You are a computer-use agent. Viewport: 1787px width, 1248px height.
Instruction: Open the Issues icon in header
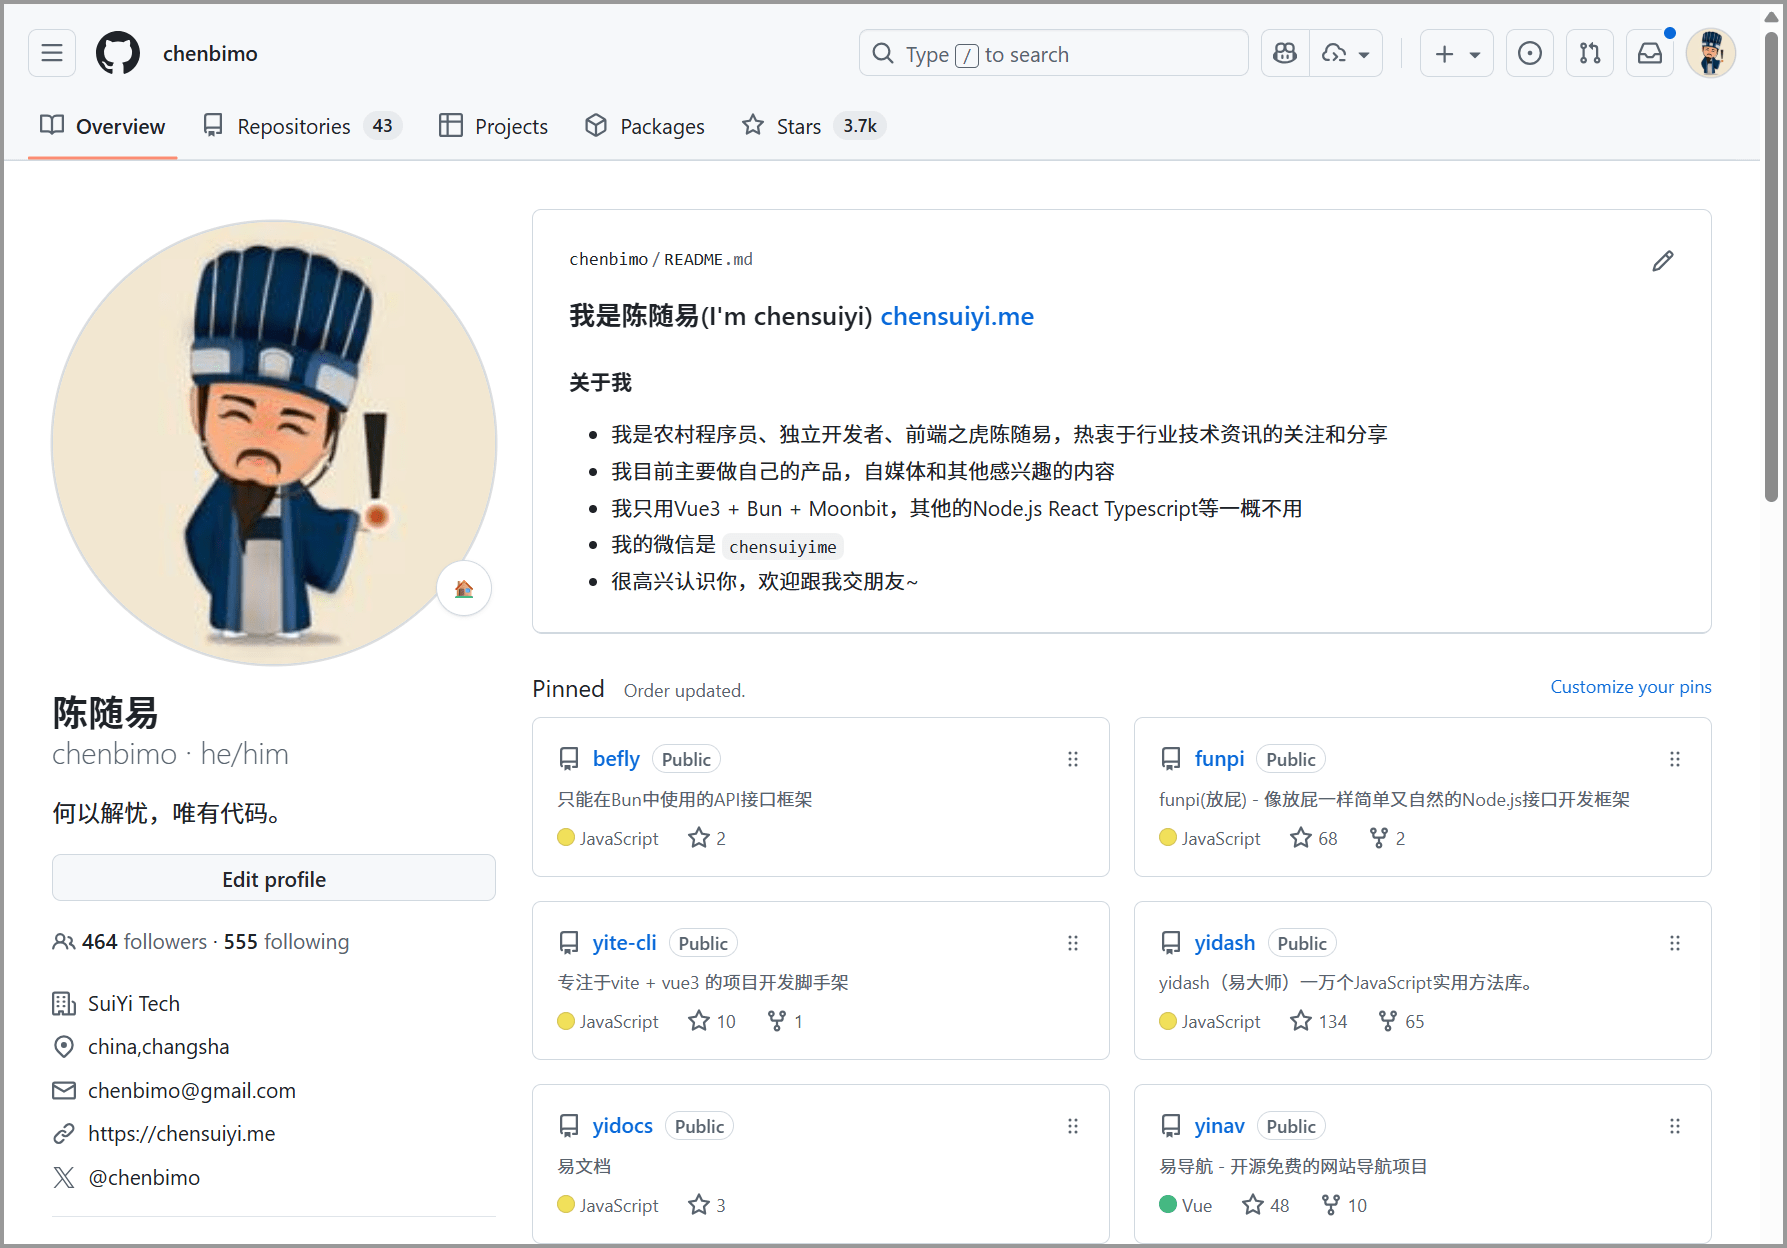(1529, 54)
